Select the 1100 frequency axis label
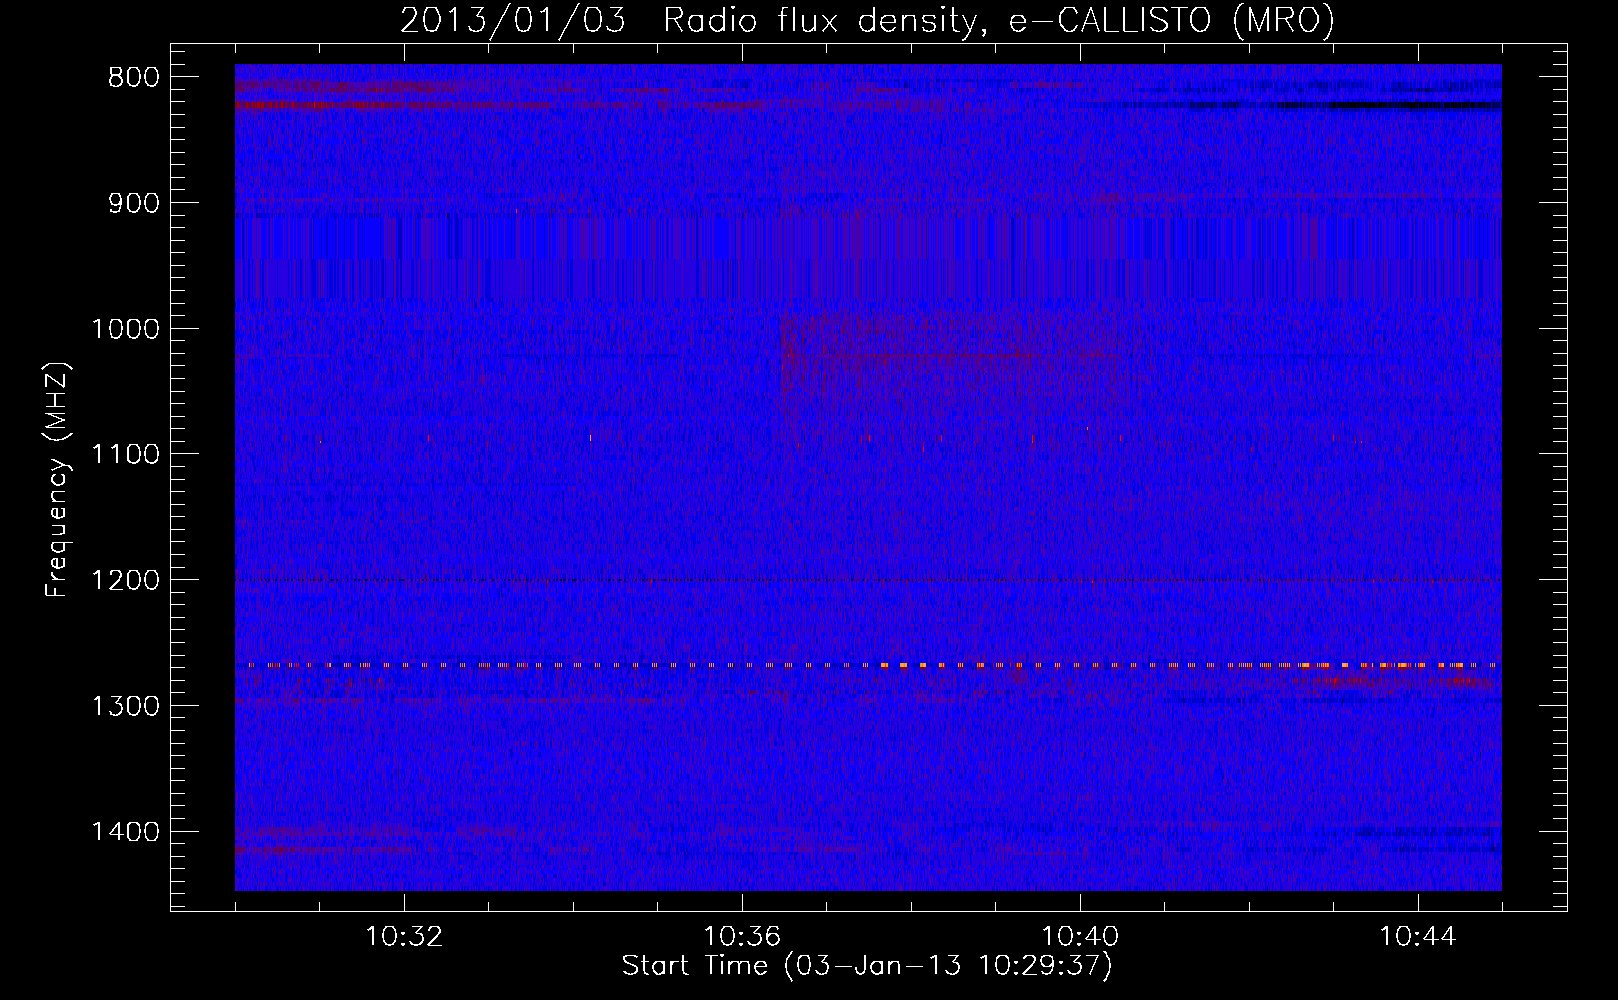The image size is (1618, 1000). coord(125,455)
